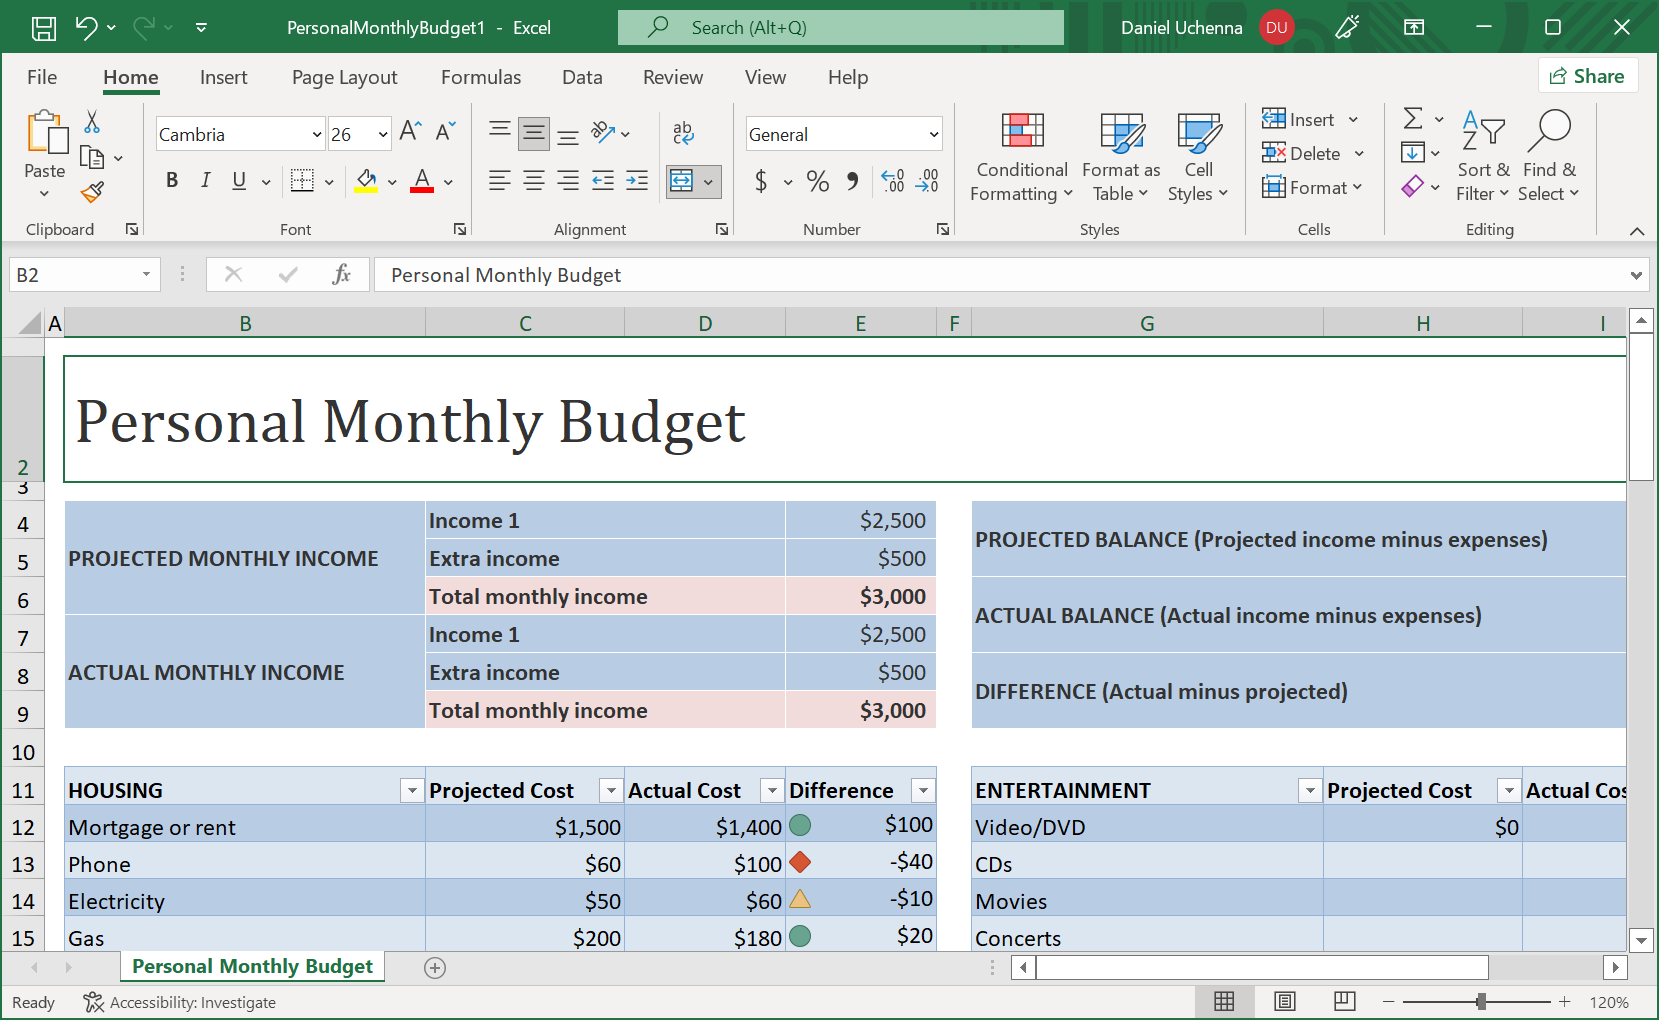Open the HOUSING column filter dropdown
This screenshot has width=1659, height=1020.
click(411, 791)
